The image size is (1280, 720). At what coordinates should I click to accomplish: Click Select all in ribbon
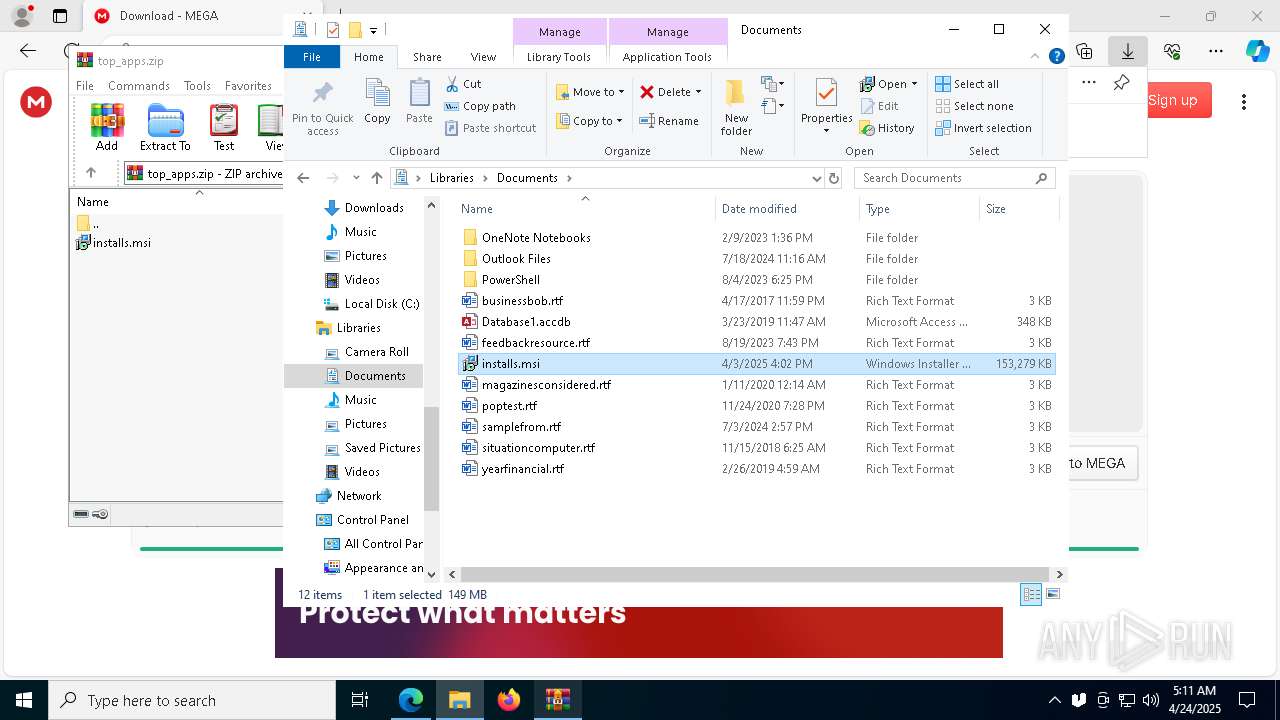[x=967, y=84]
